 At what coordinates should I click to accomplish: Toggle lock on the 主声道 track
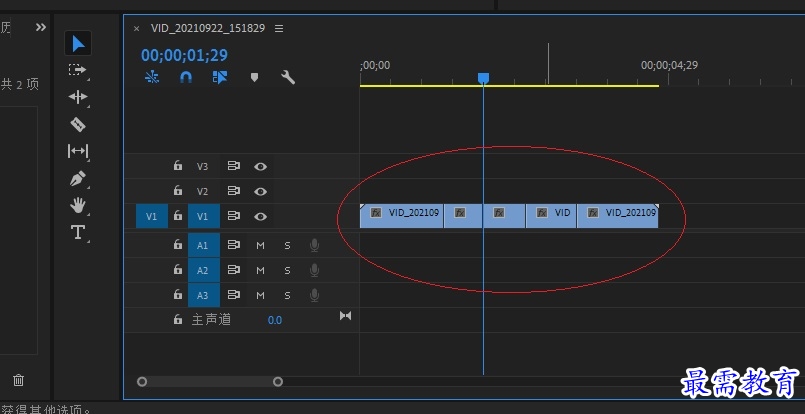coord(178,319)
